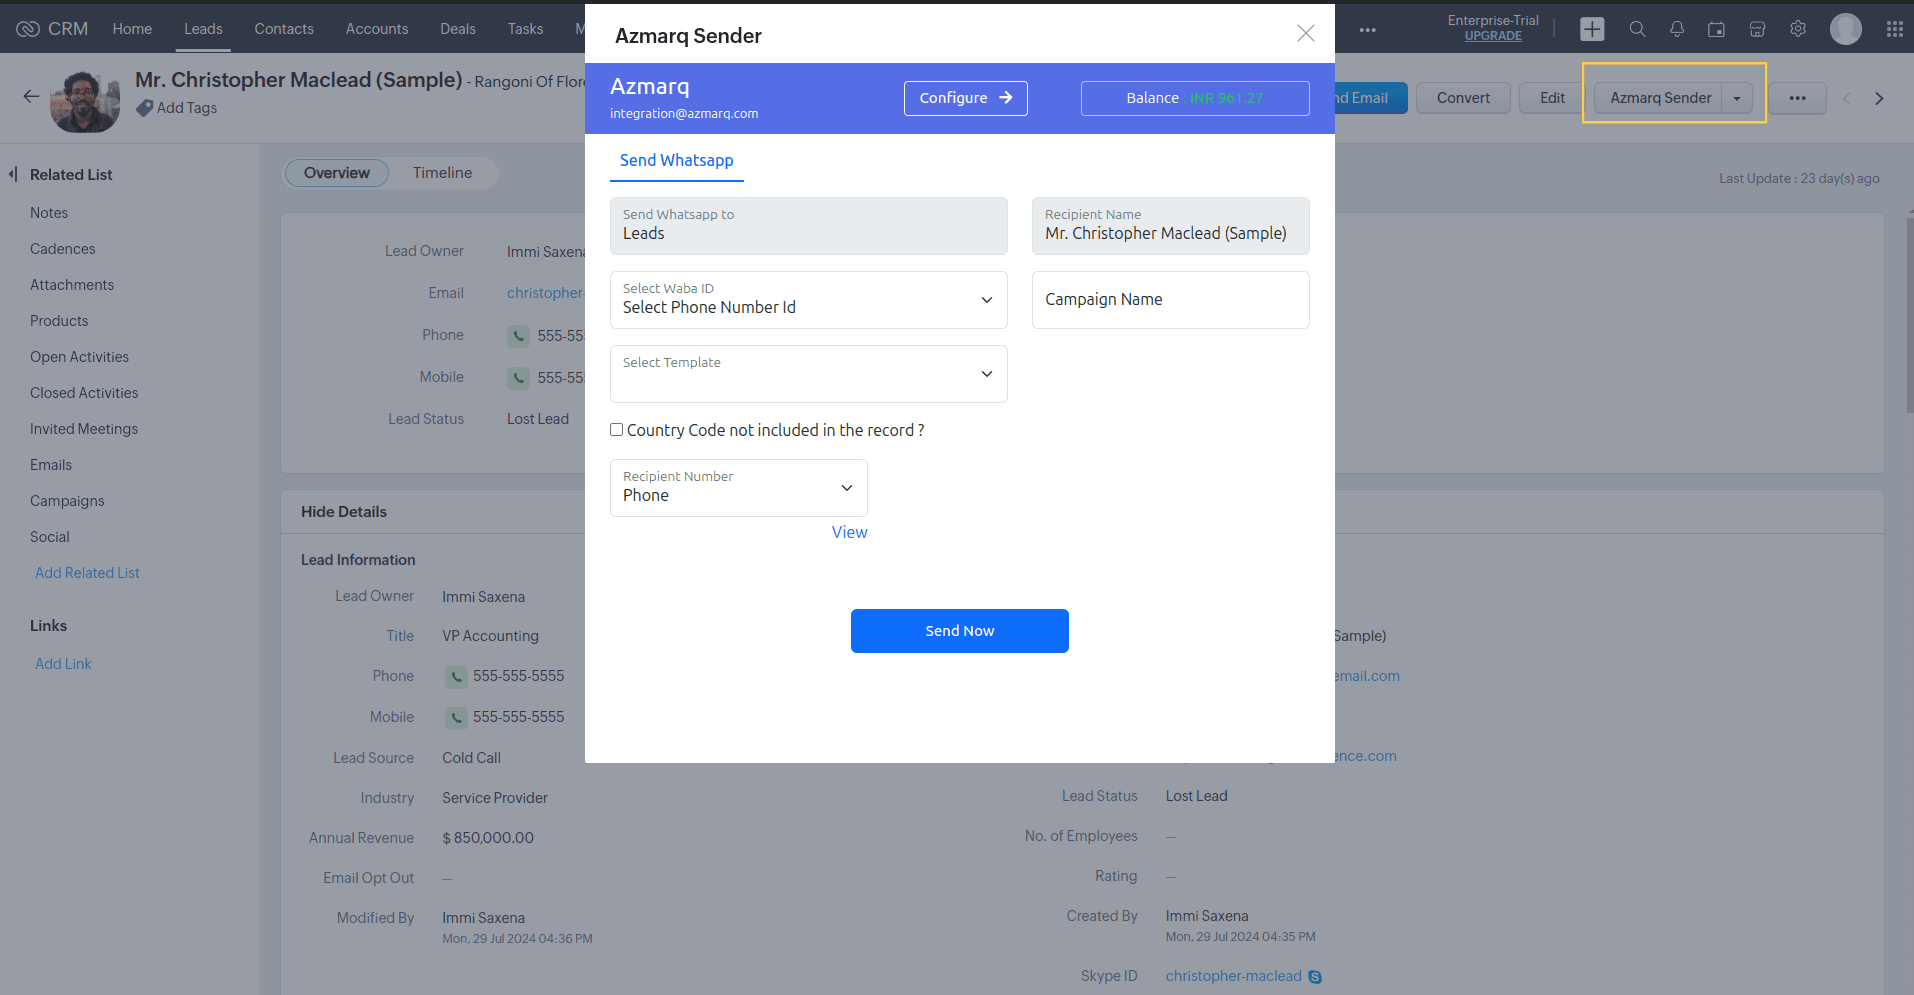Image resolution: width=1914 pixels, height=995 pixels.
Task: Toggle Country Code not included checkbox
Action: [x=617, y=430]
